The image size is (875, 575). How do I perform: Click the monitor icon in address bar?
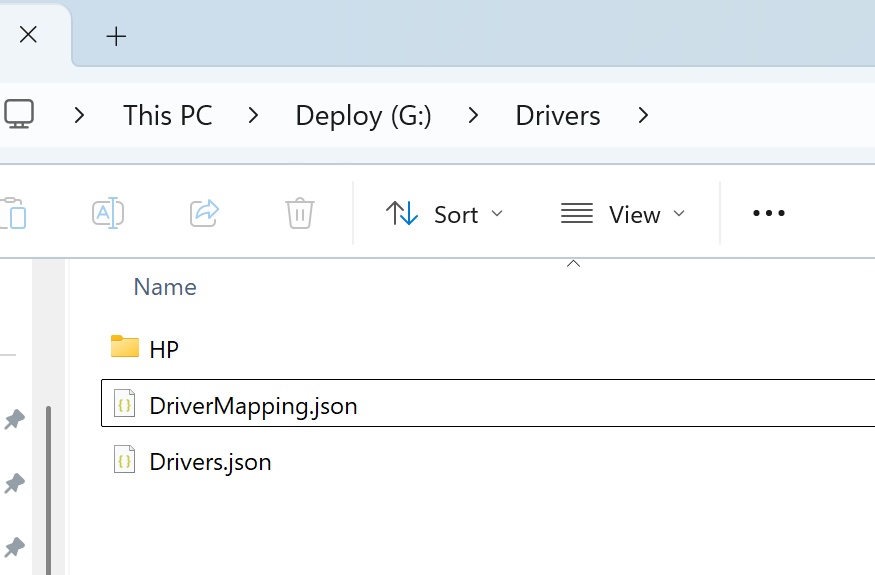point(18,115)
